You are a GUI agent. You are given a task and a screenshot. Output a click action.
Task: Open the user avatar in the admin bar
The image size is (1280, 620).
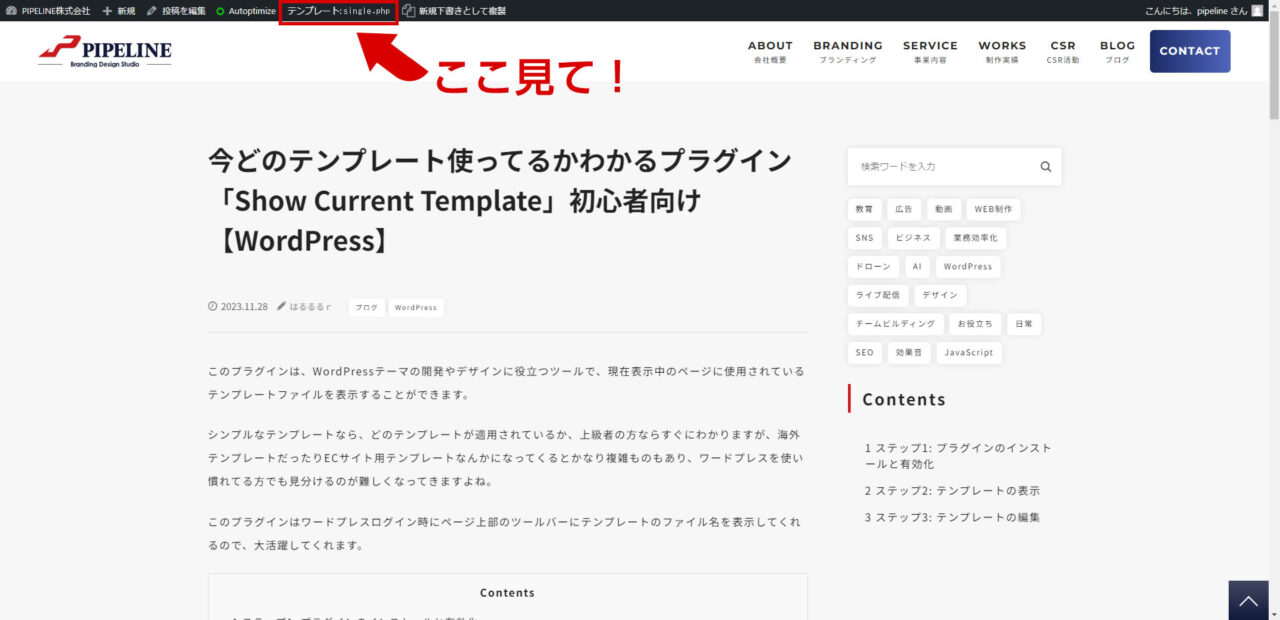click(x=1257, y=11)
